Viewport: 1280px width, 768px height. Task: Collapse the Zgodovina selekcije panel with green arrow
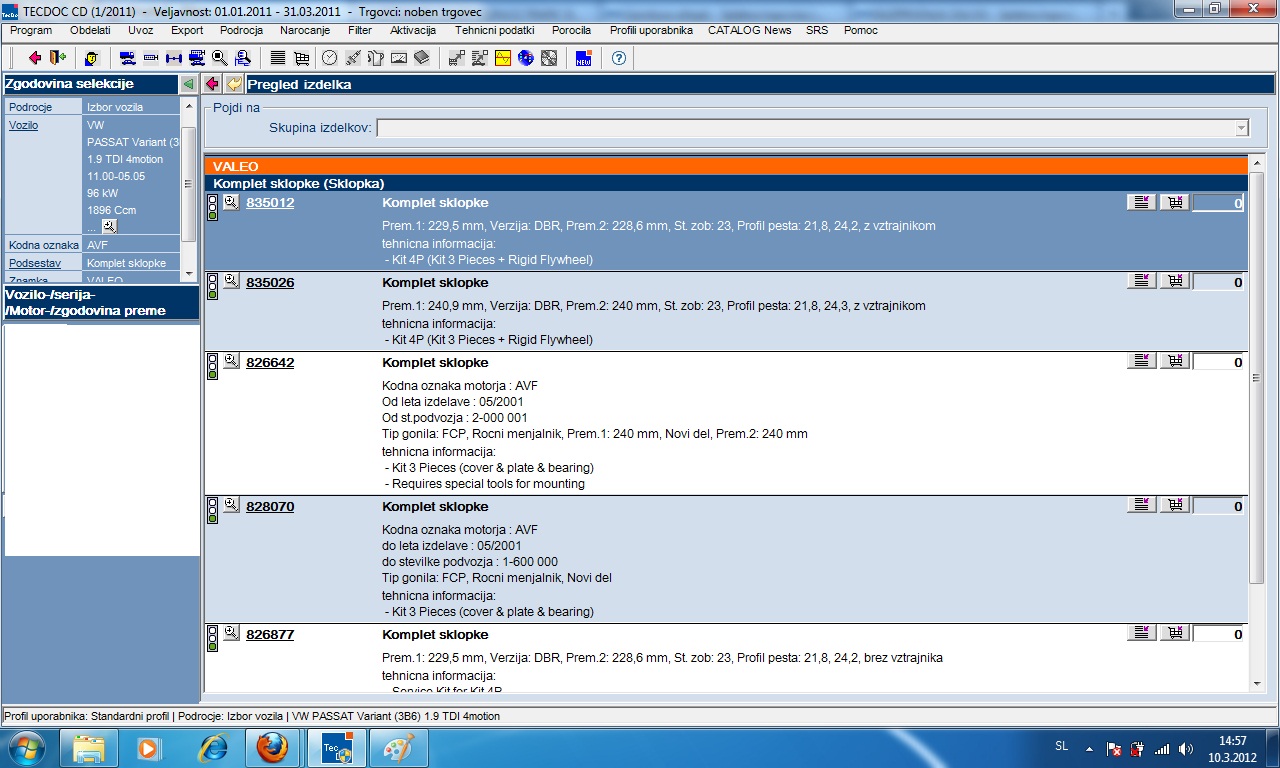[x=188, y=84]
